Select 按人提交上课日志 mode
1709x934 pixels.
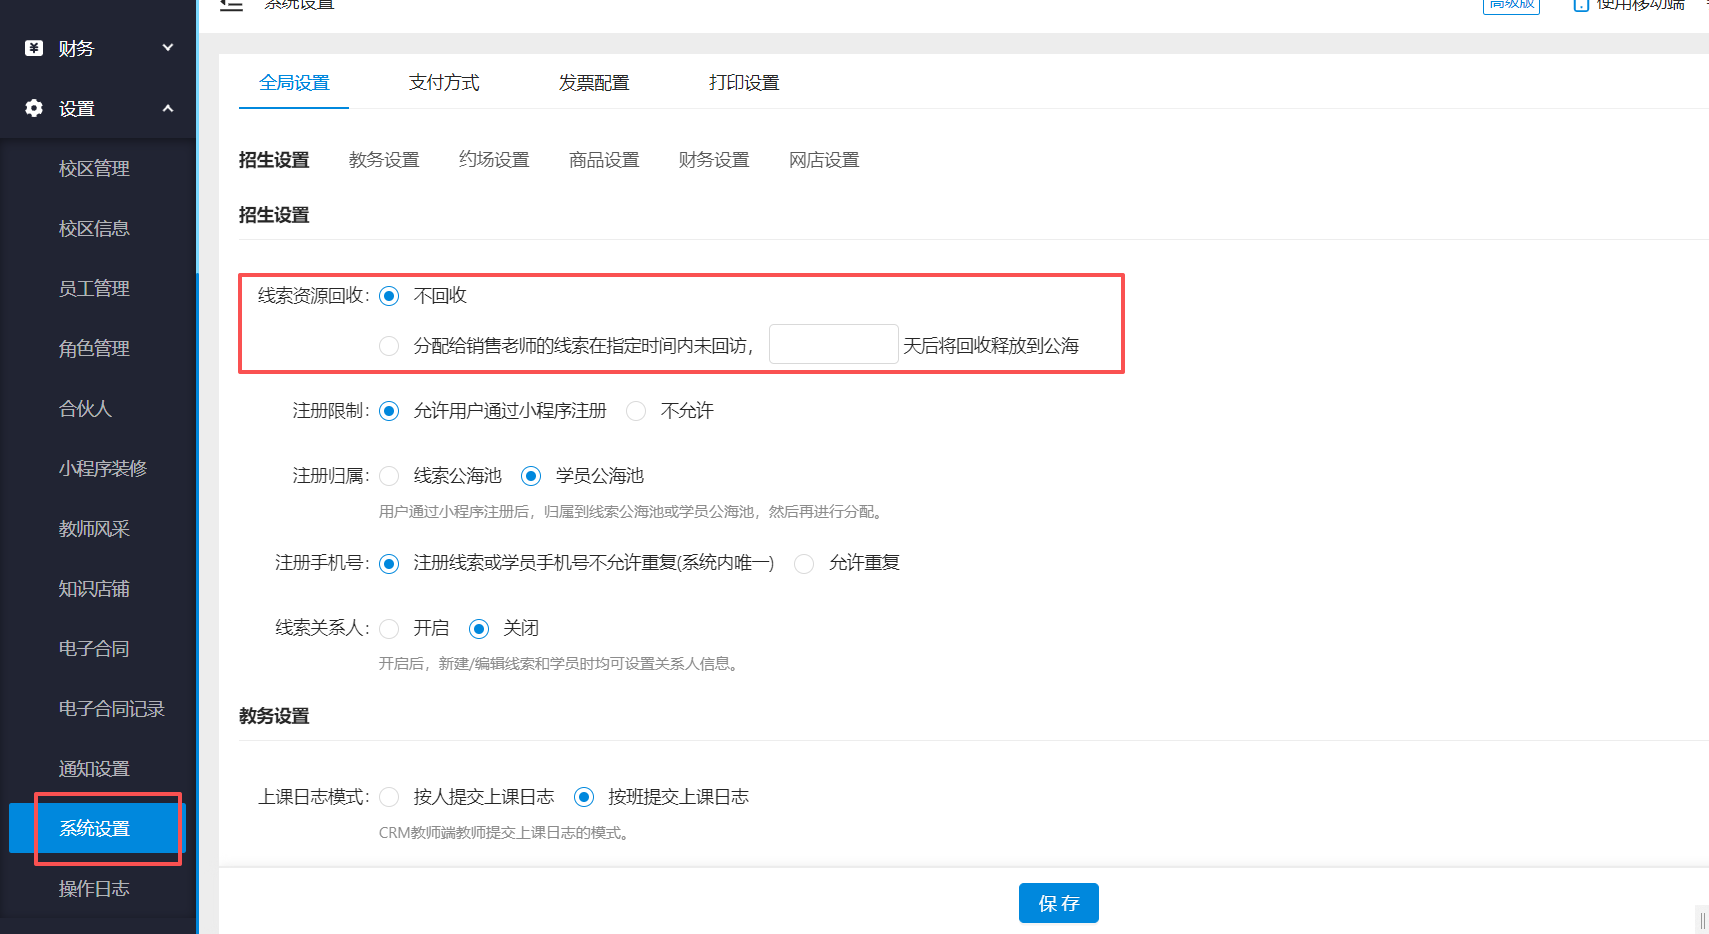389,797
